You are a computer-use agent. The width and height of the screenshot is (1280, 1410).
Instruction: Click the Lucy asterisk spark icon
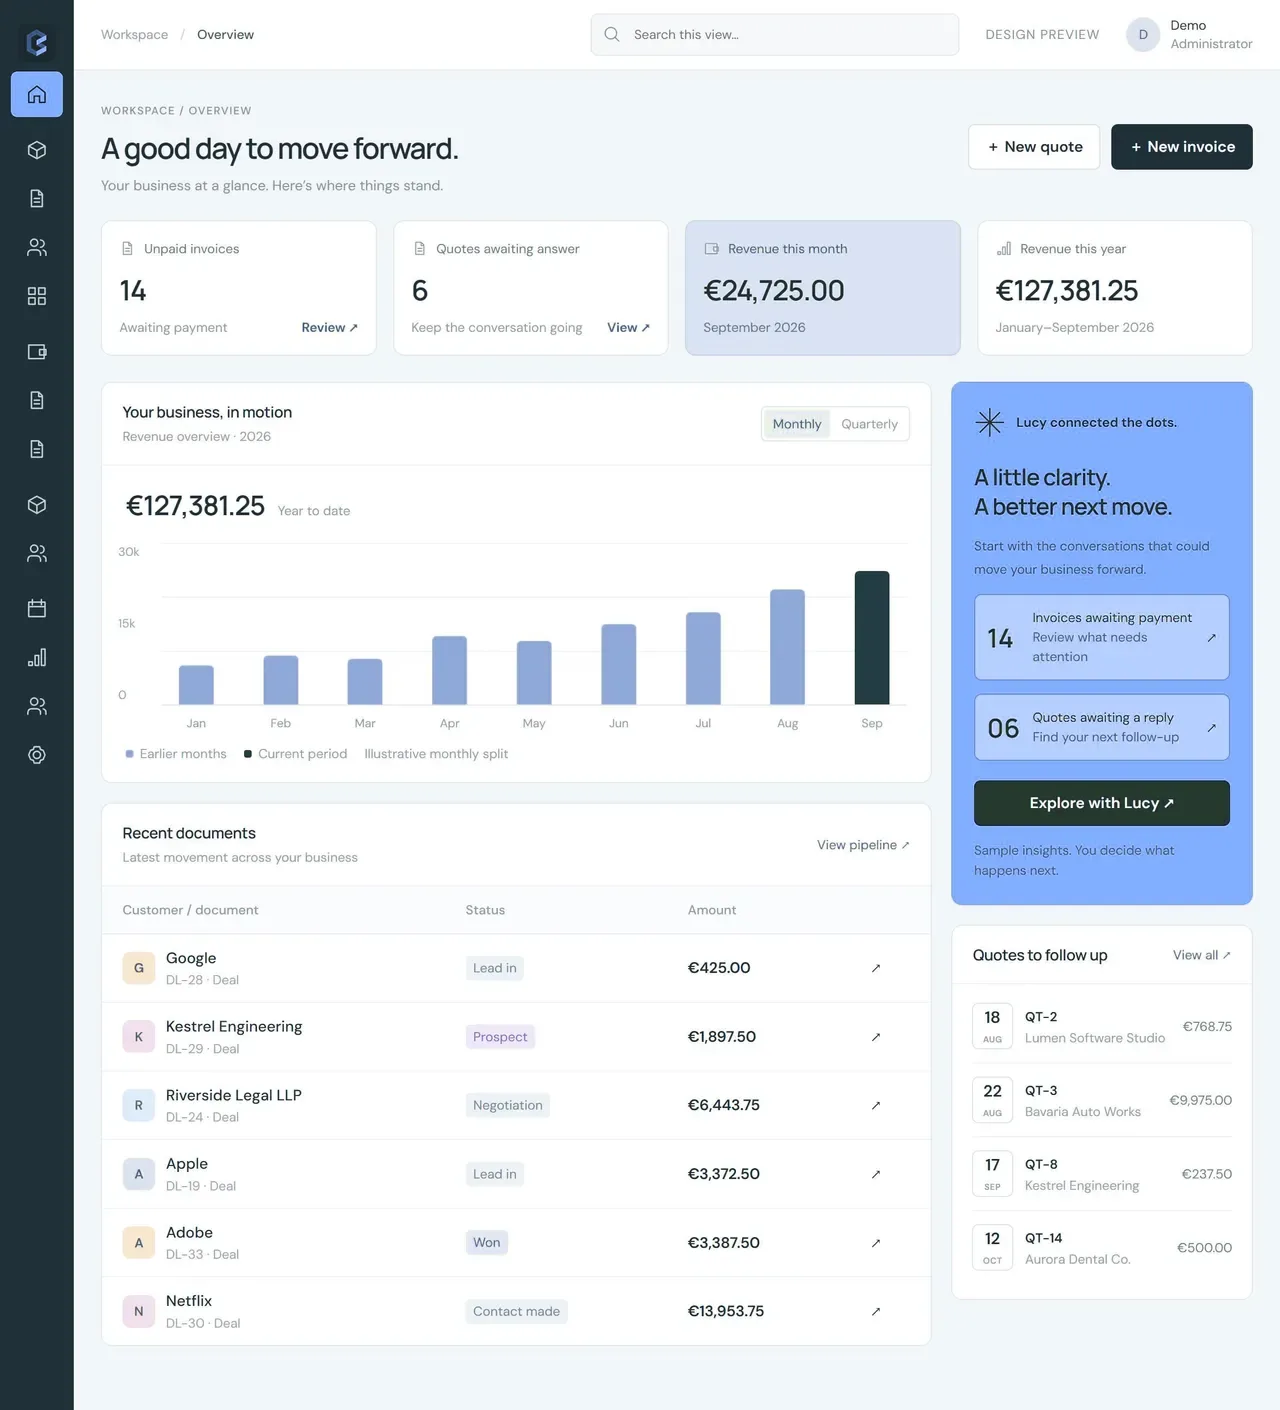pyautogui.click(x=989, y=423)
